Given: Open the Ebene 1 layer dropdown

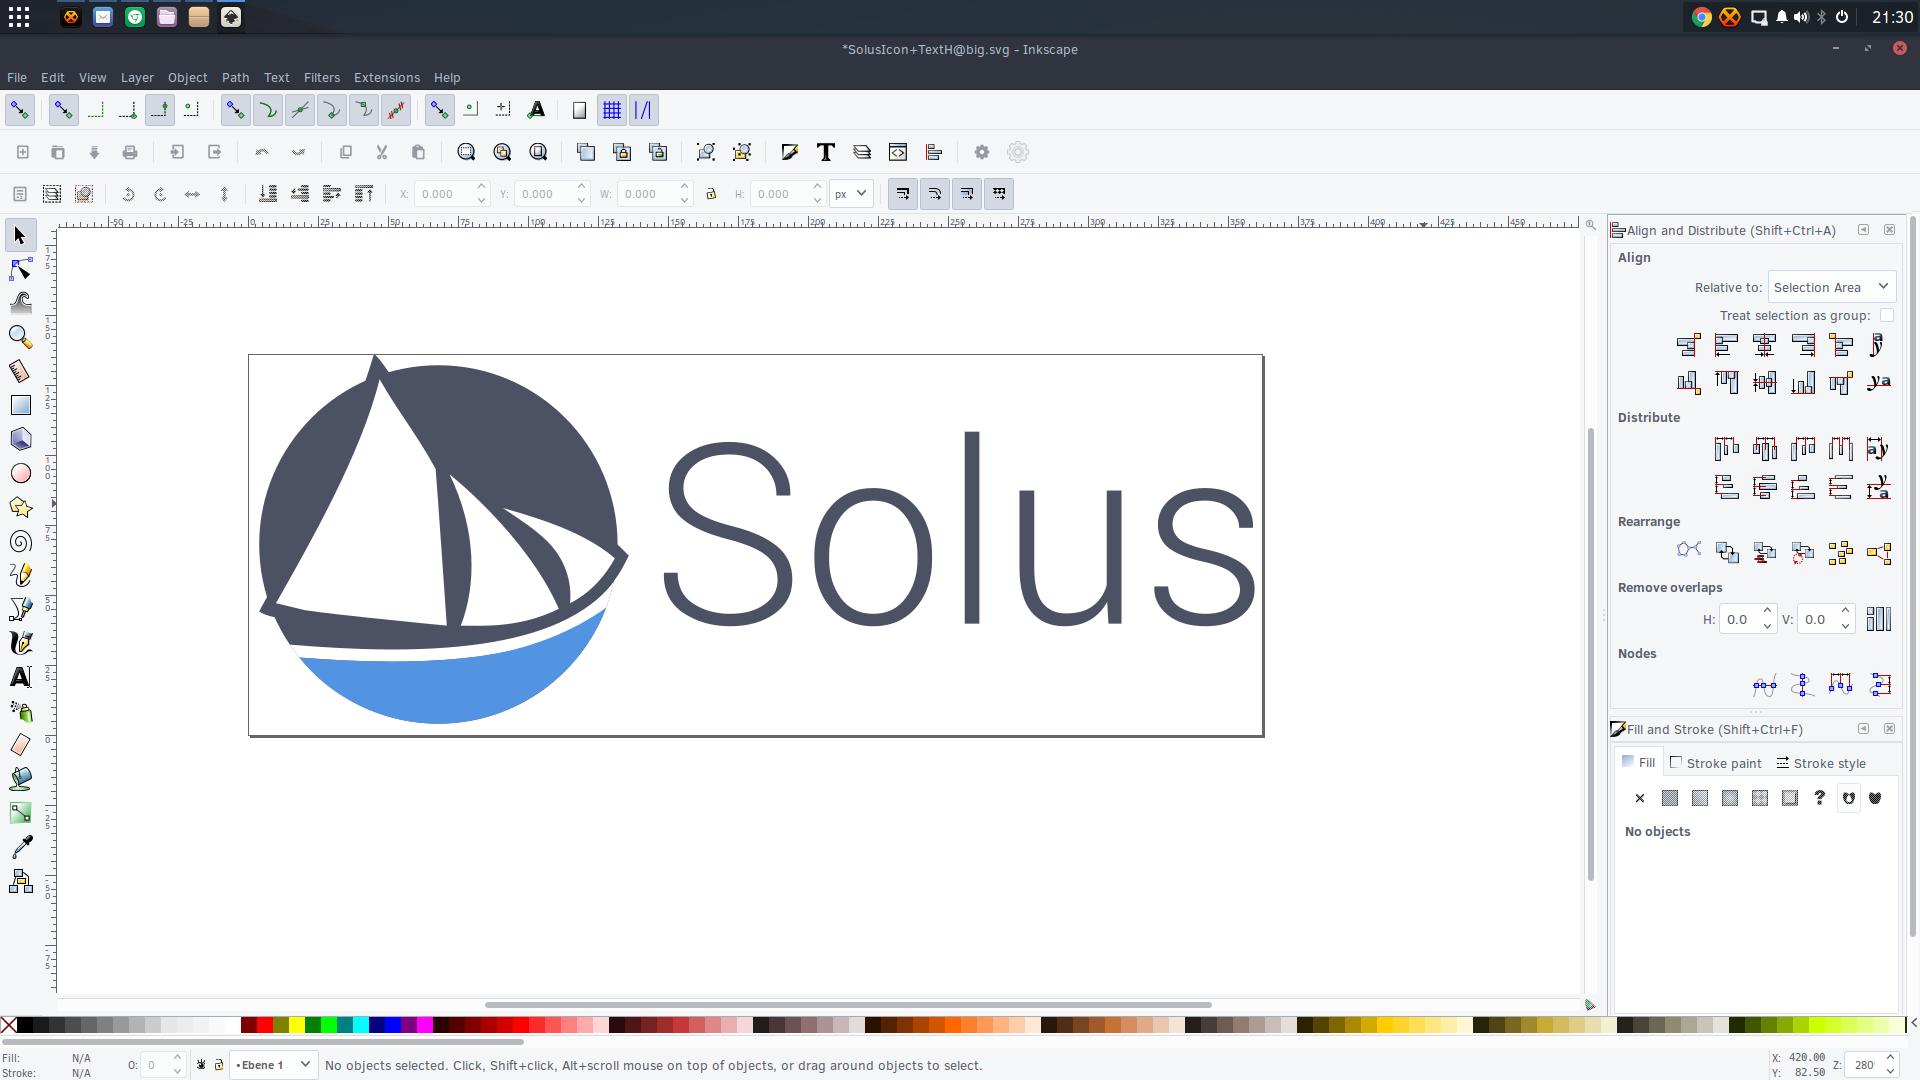Looking at the screenshot, I should tap(274, 1065).
